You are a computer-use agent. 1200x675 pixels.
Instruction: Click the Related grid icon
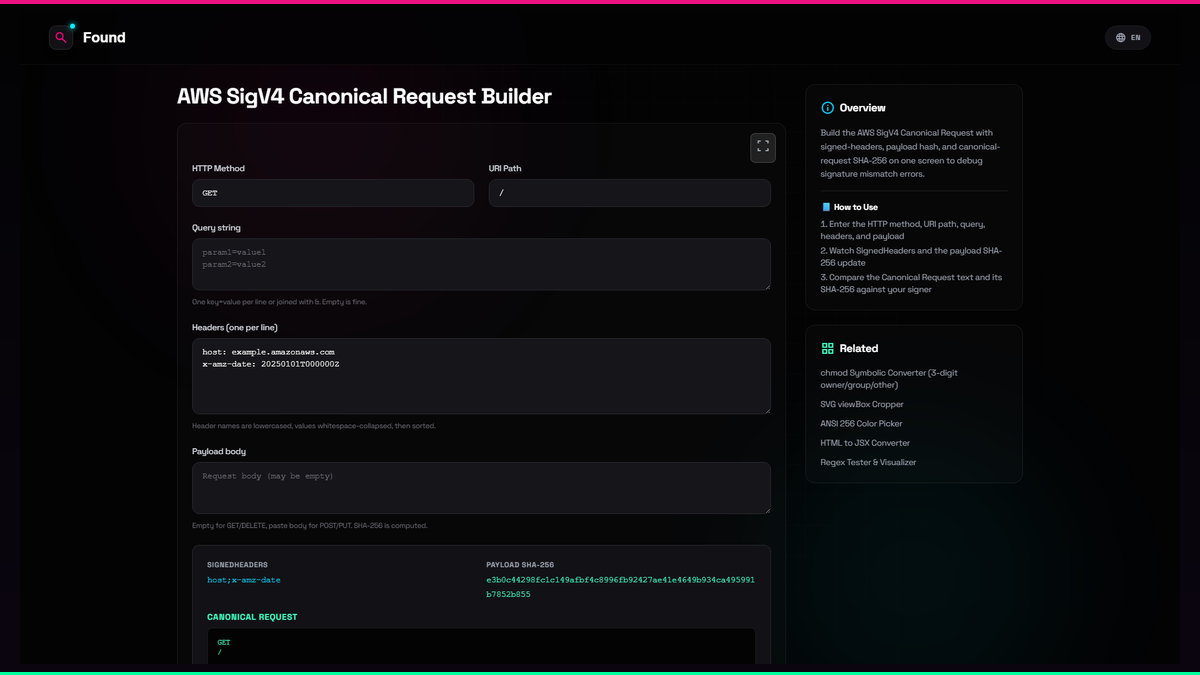pyautogui.click(x=827, y=348)
